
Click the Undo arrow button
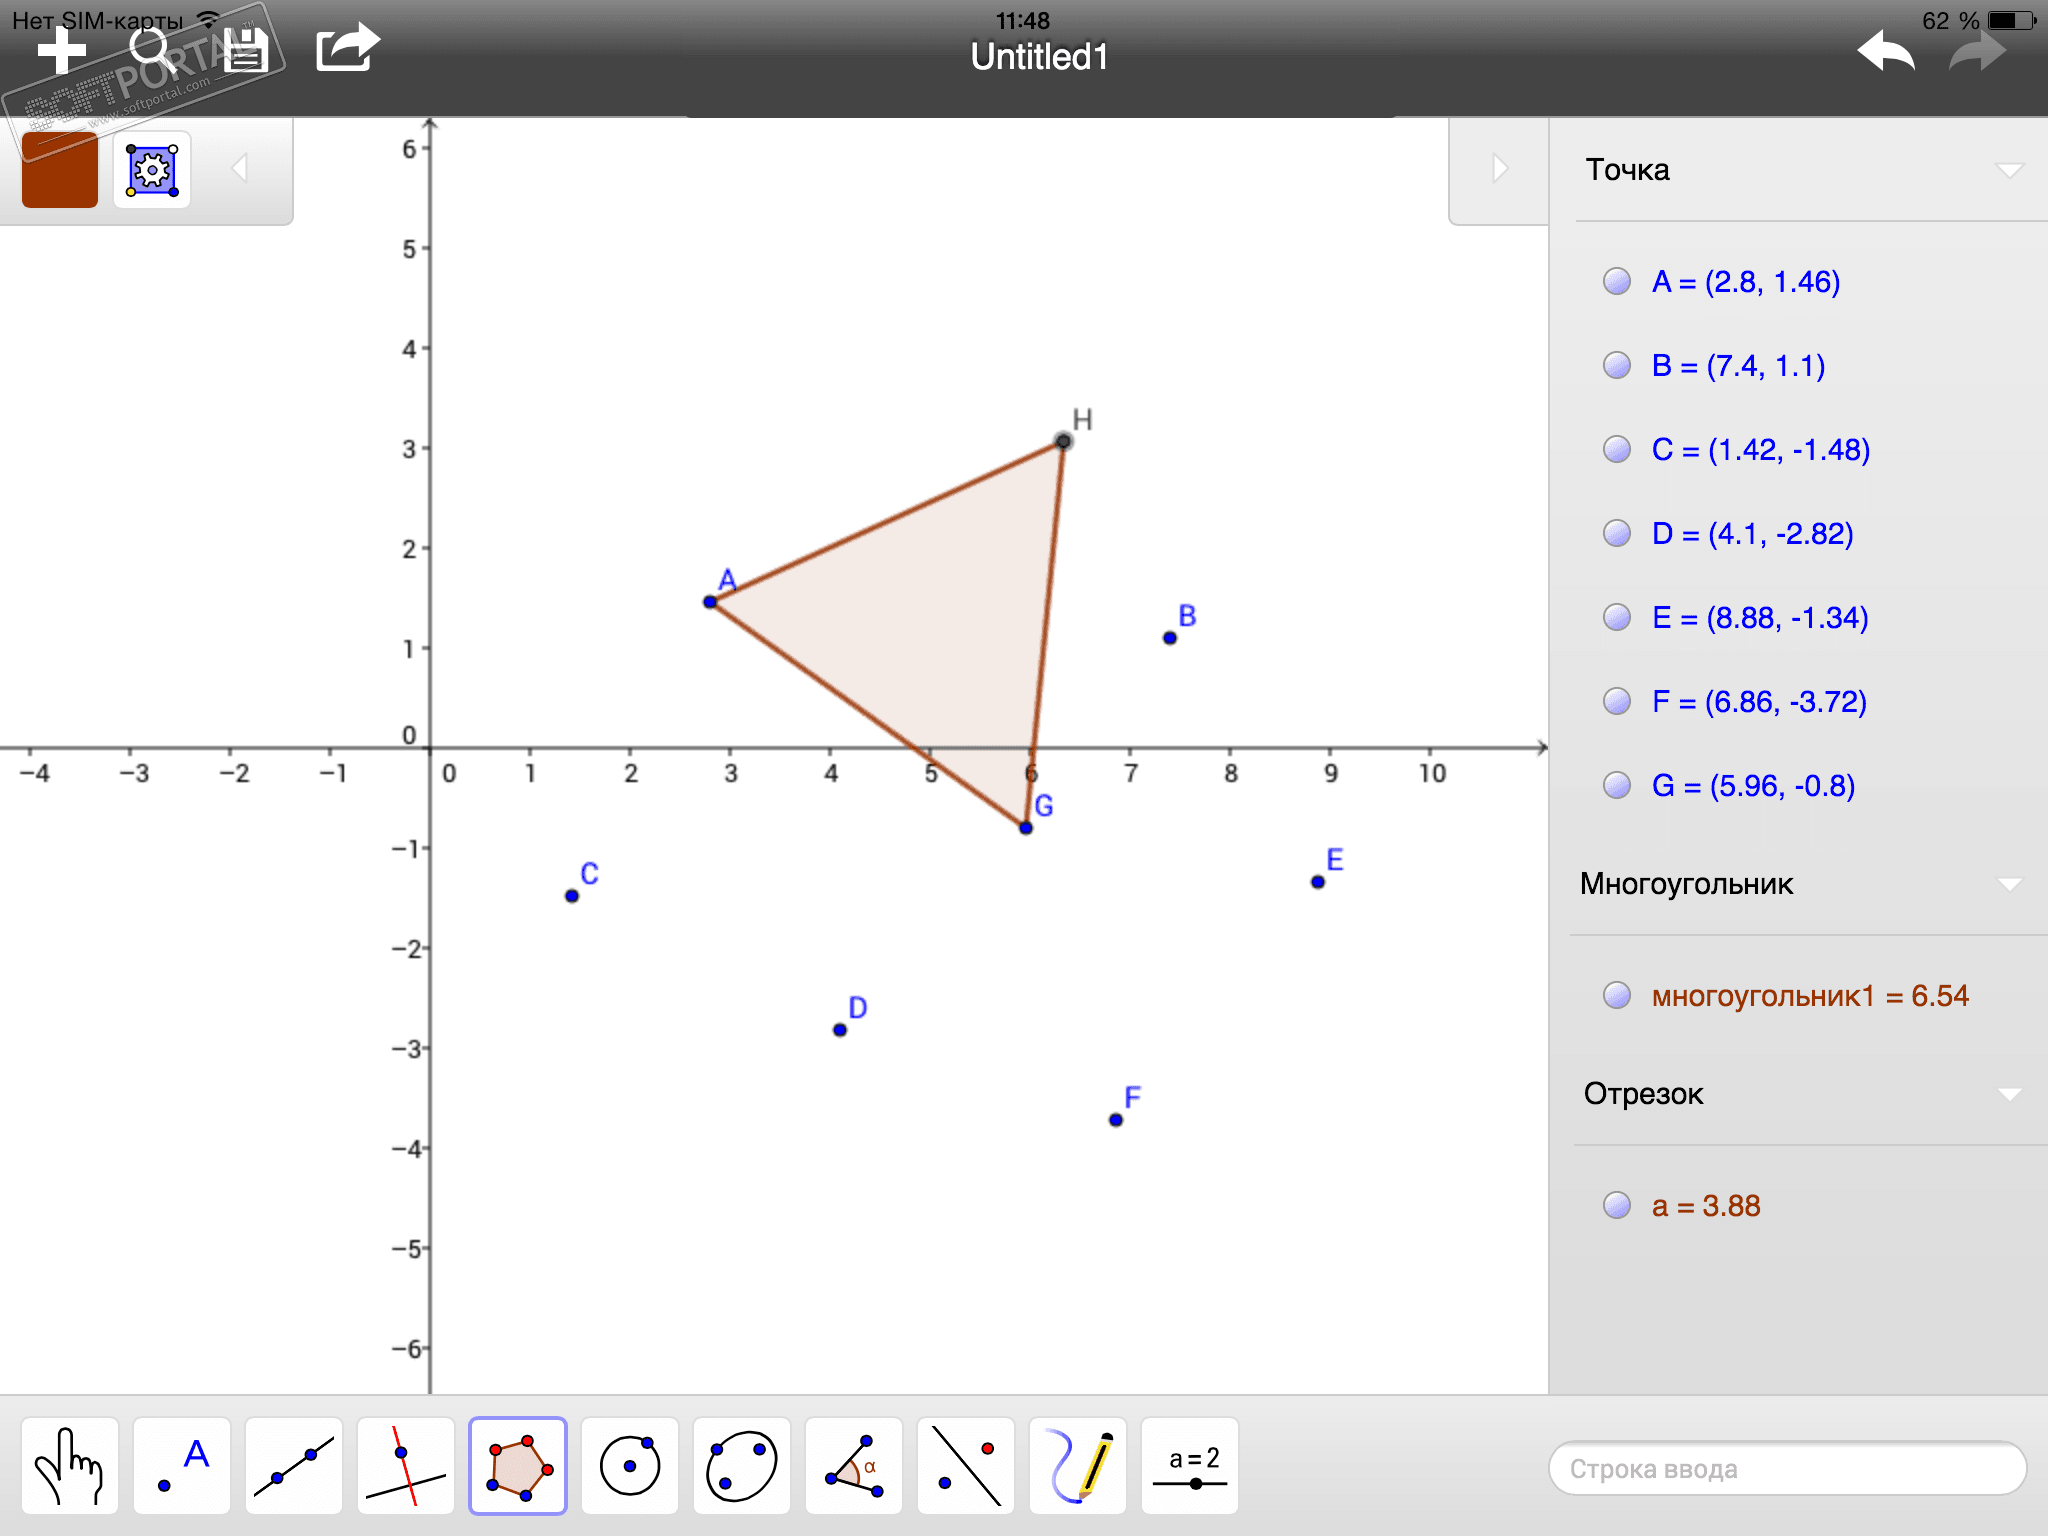1885,52
